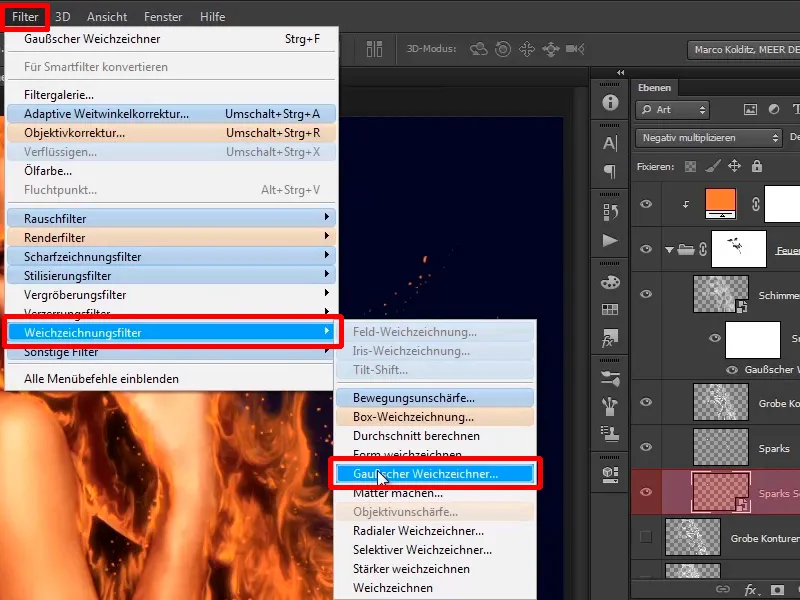Open the Marco Kolditz workspace dropdown

click(743, 49)
